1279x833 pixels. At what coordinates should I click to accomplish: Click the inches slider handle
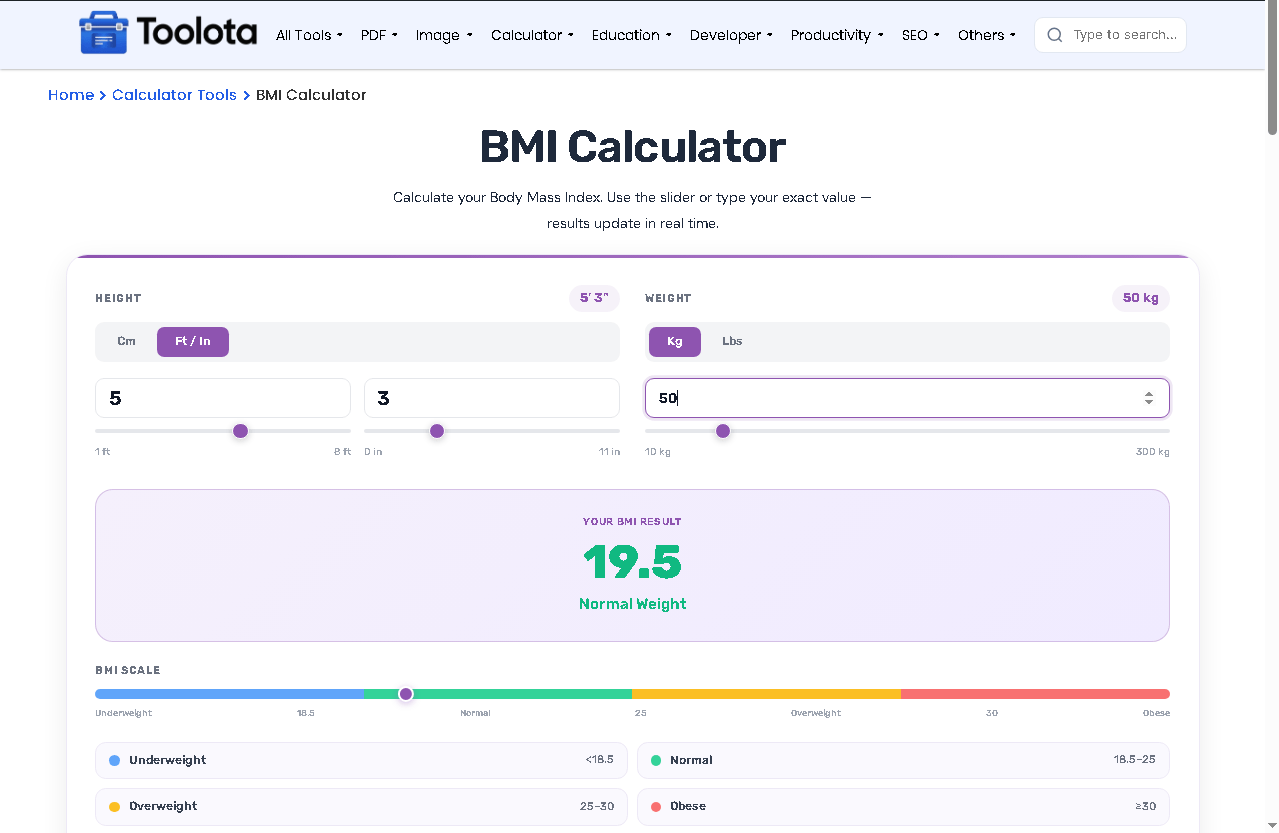tap(437, 431)
